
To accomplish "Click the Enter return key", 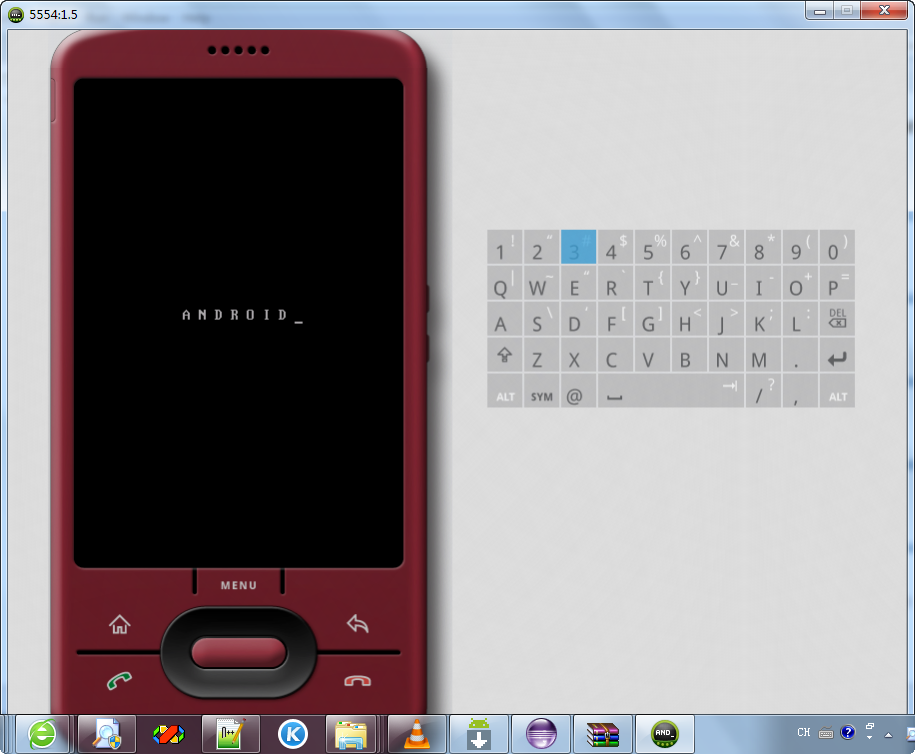I will [x=837, y=355].
